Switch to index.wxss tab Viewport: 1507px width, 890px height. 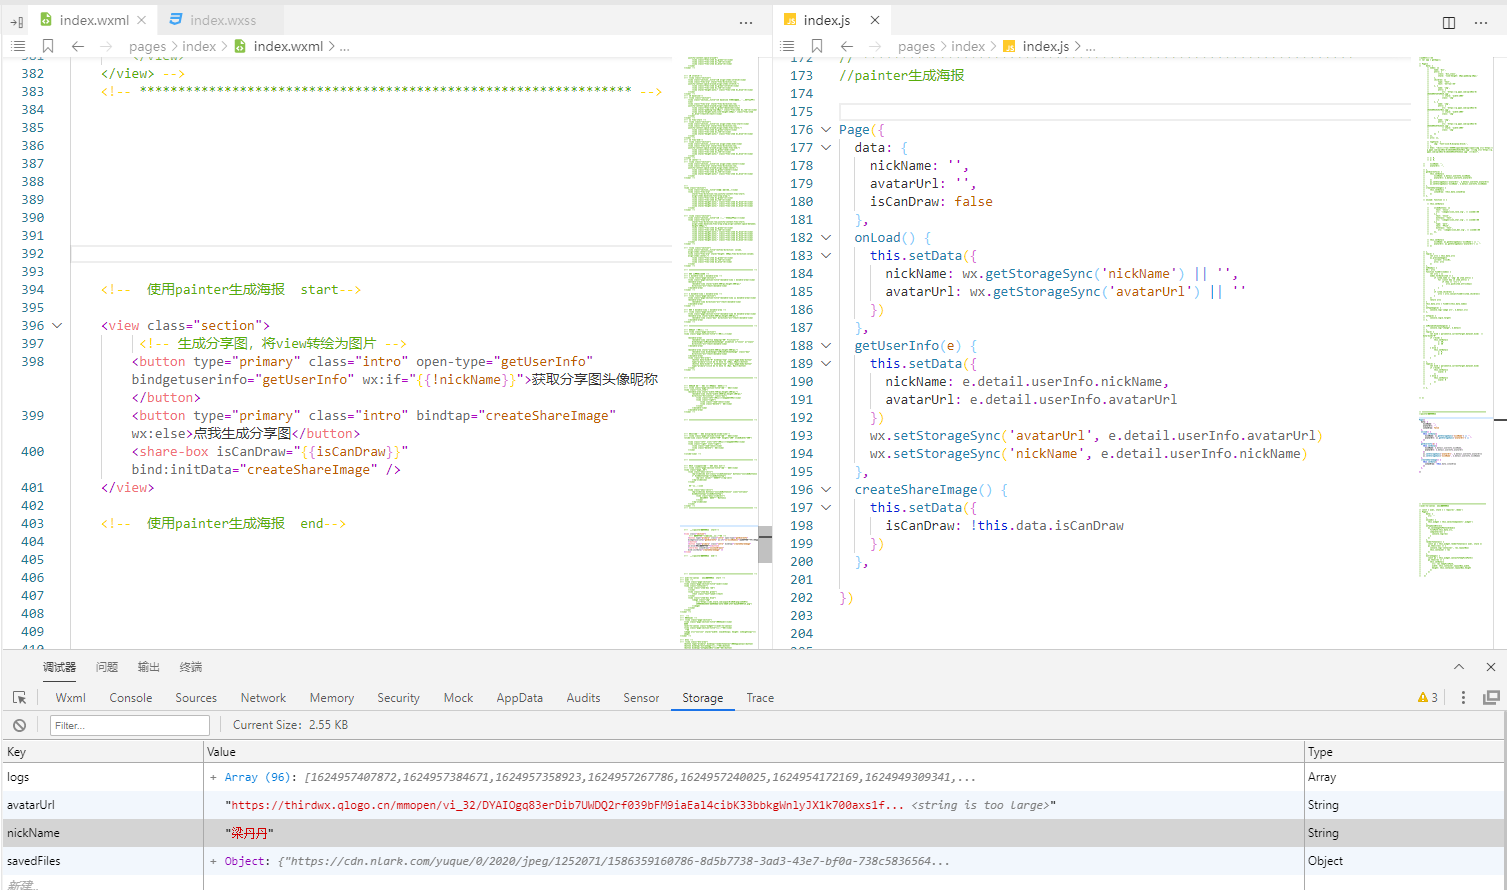coord(223,20)
